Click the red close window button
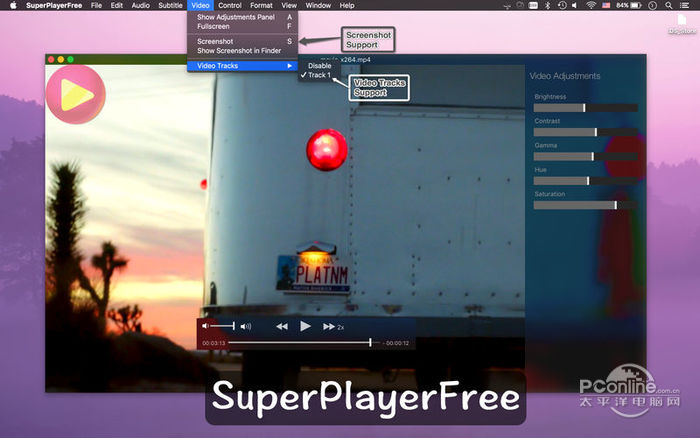The image size is (700, 438). tap(51, 59)
